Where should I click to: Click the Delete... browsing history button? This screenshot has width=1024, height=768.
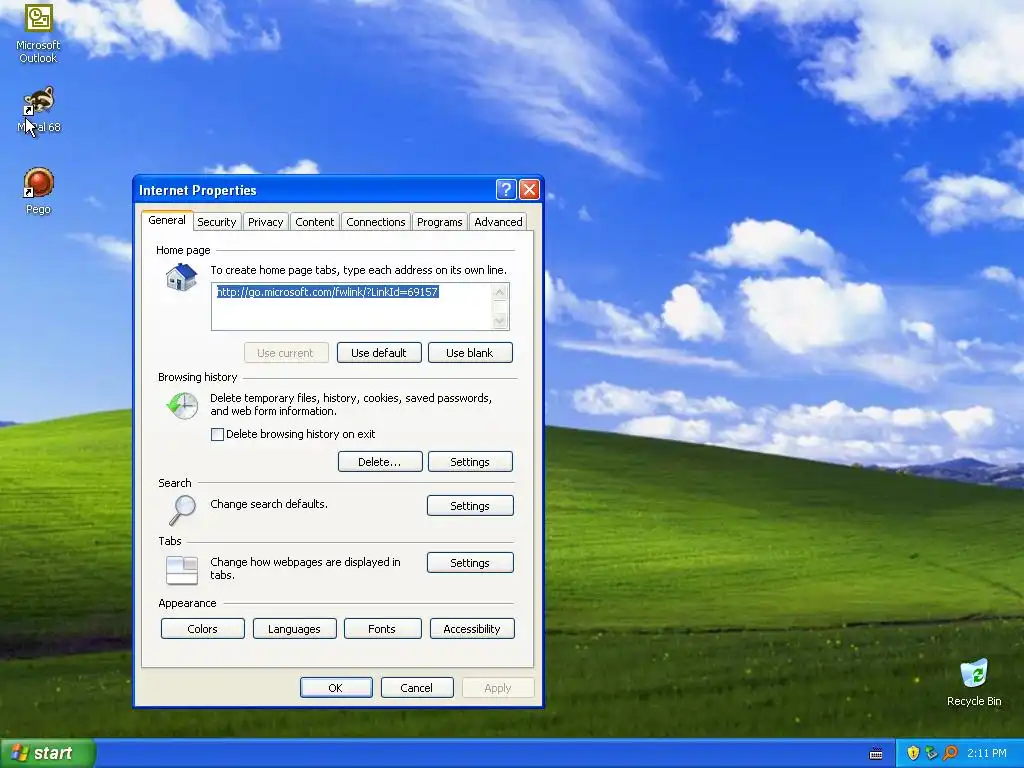click(x=379, y=462)
